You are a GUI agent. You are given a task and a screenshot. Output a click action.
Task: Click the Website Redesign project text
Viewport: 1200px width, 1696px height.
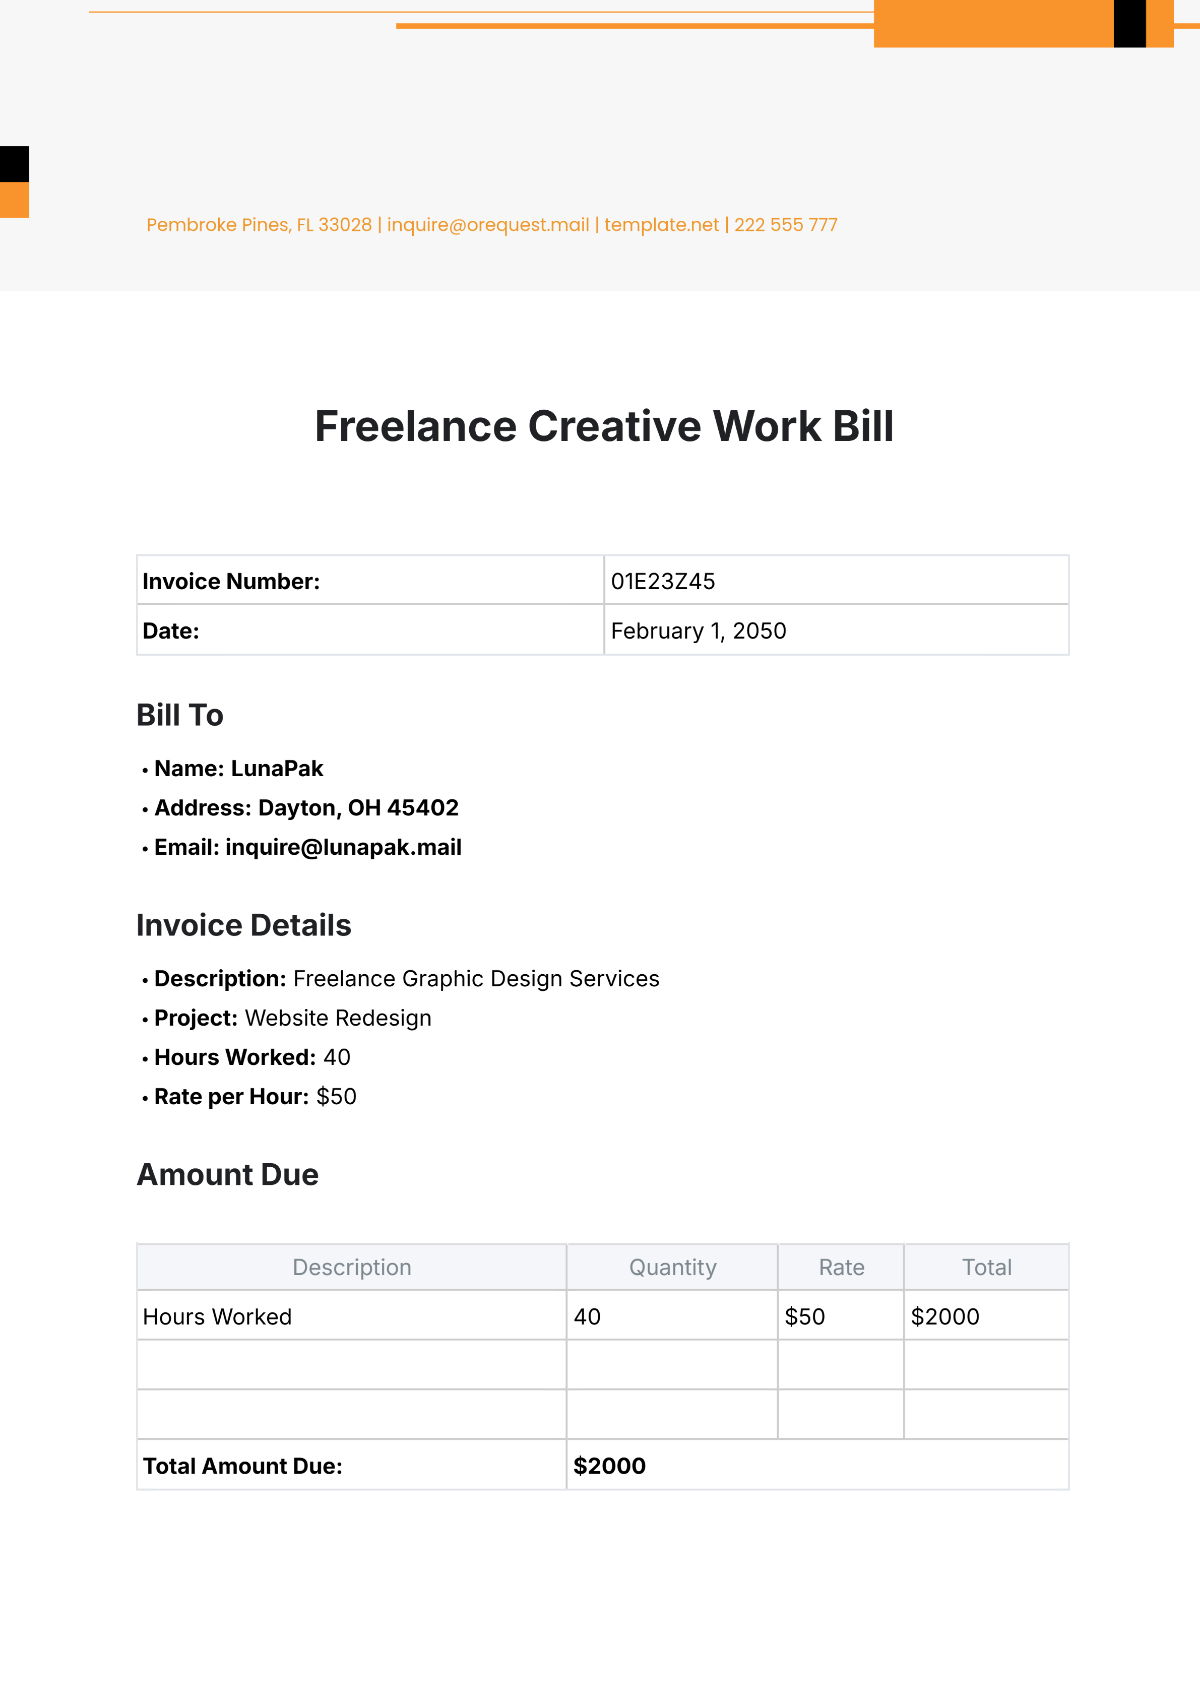pyautogui.click(x=338, y=1018)
